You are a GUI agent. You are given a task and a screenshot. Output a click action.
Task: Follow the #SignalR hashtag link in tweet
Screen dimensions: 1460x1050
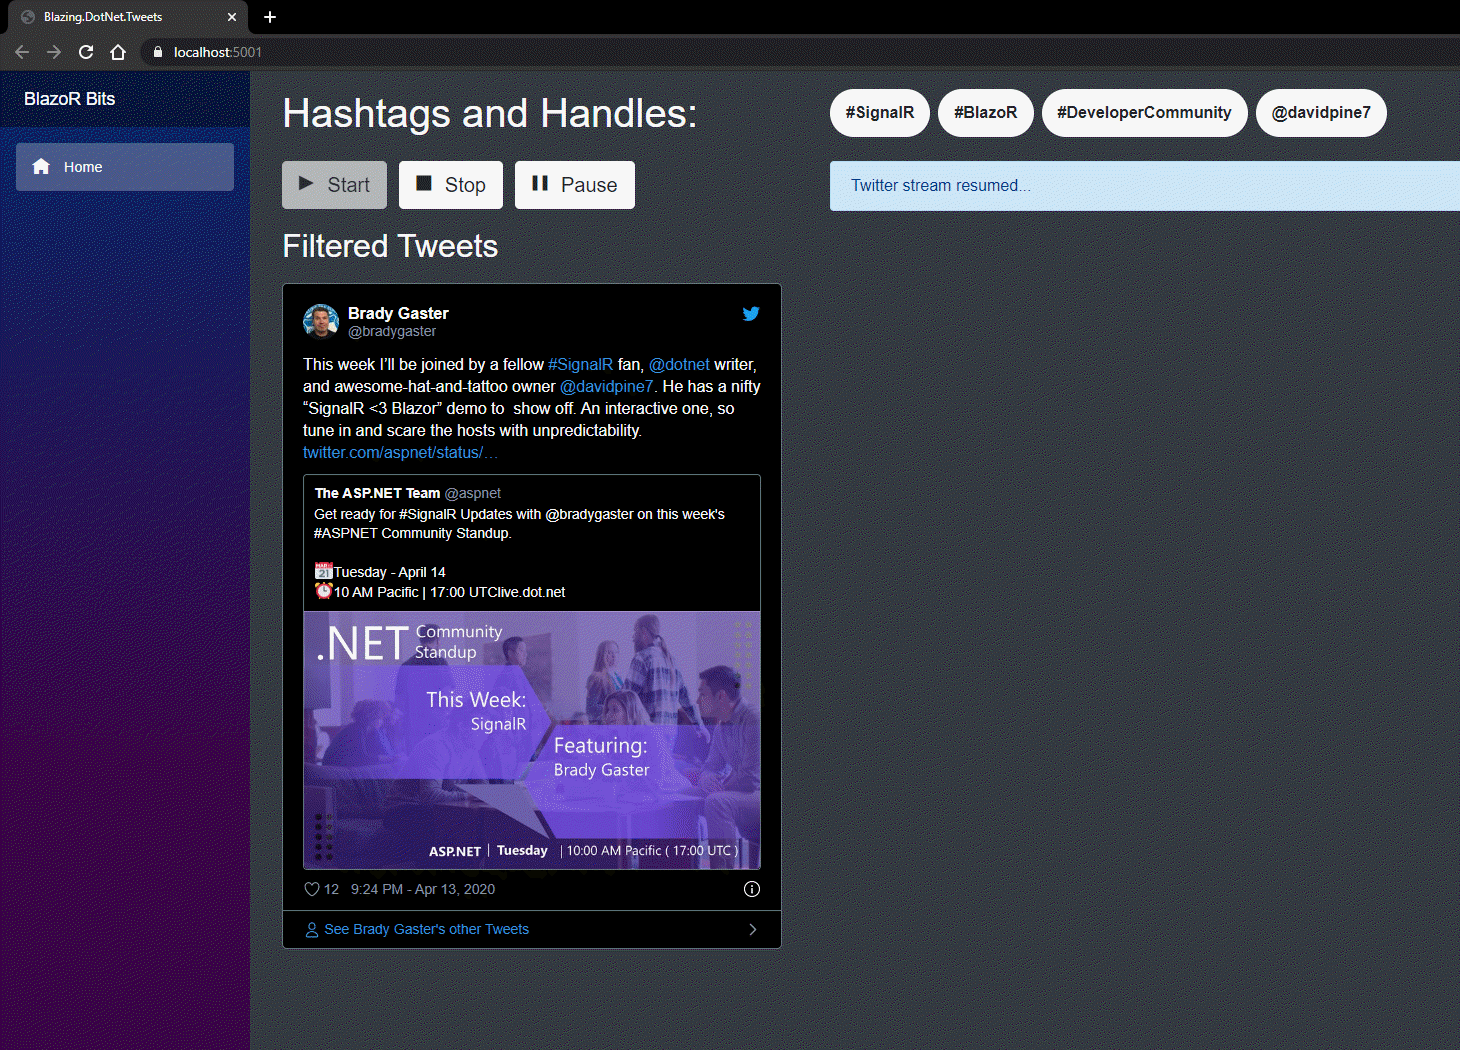click(580, 365)
